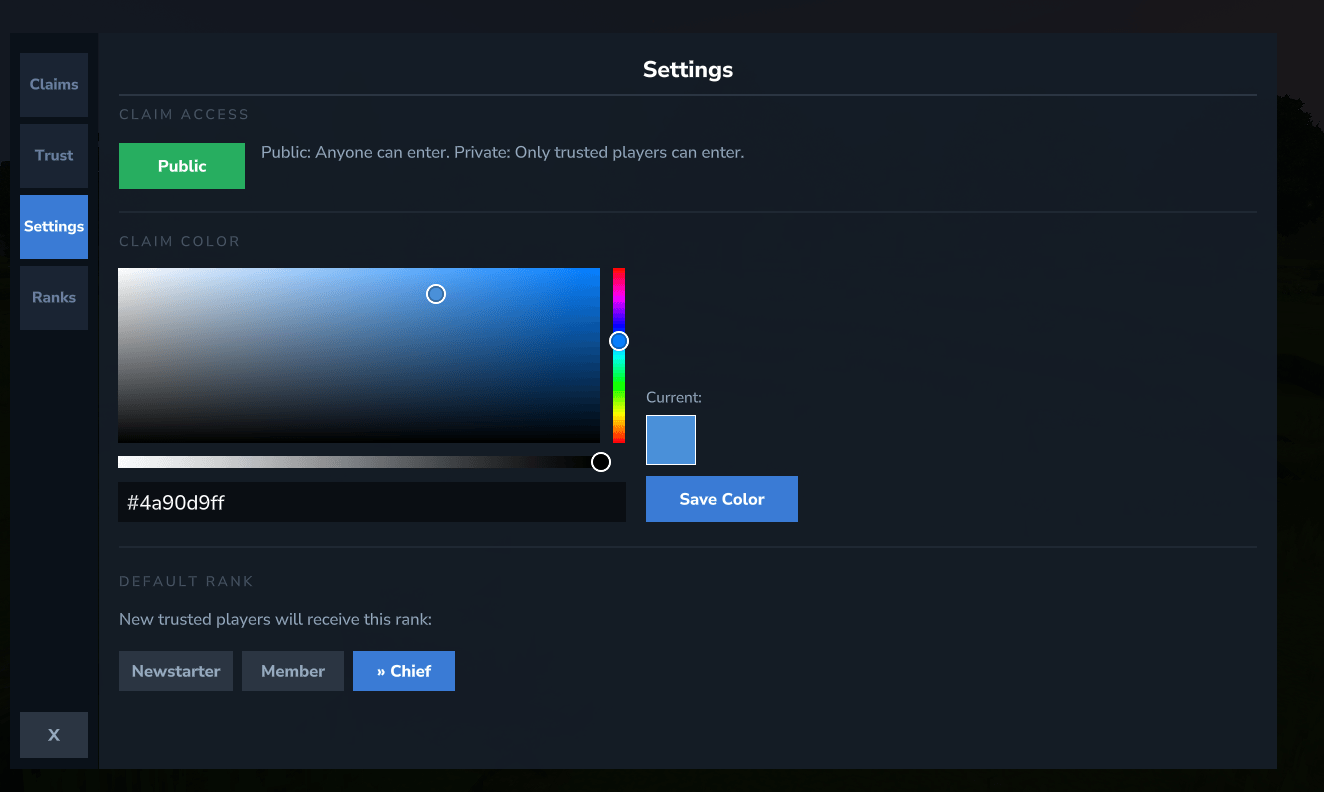
Task: Pick yellow on the vertical hue strip
Action: pos(619,413)
